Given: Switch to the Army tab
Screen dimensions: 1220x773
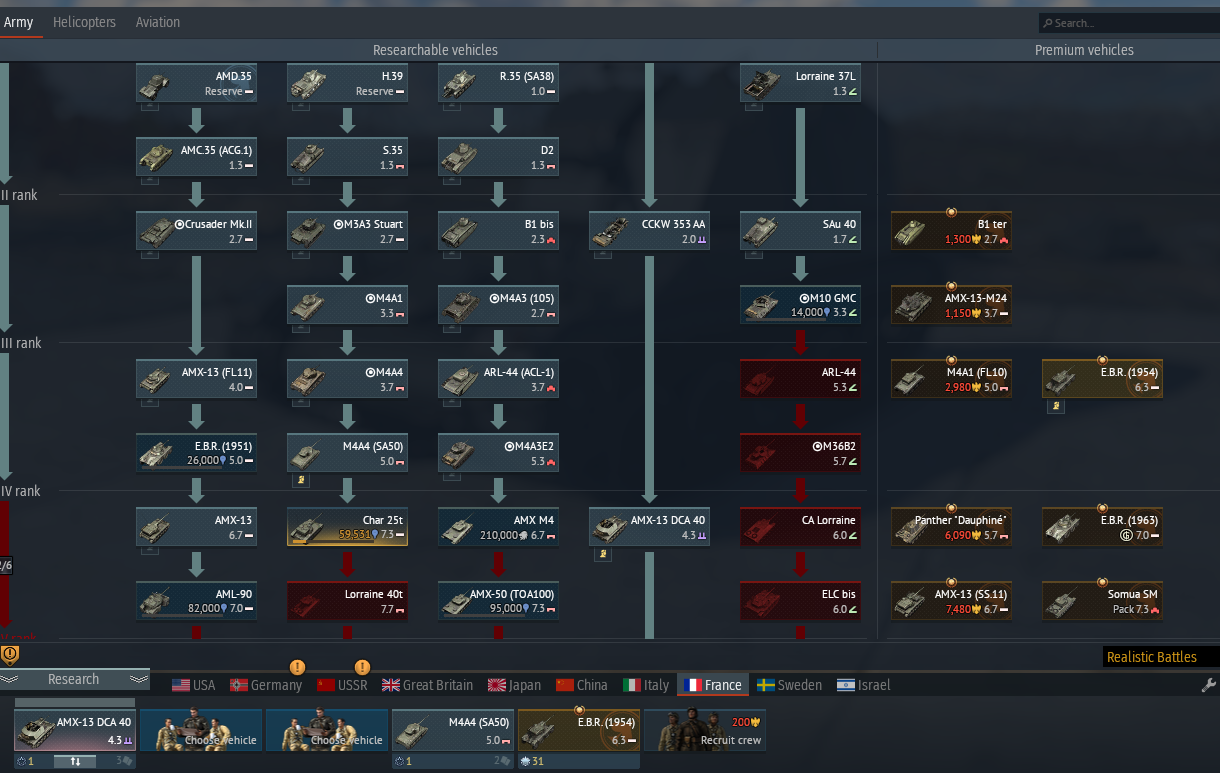Looking at the screenshot, I should 19,22.
